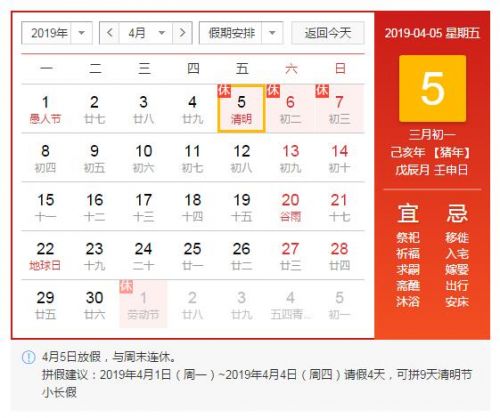The image size is (500, 418).
Task: Click the large yellow 5 date tile
Action: [x=432, y=88]
